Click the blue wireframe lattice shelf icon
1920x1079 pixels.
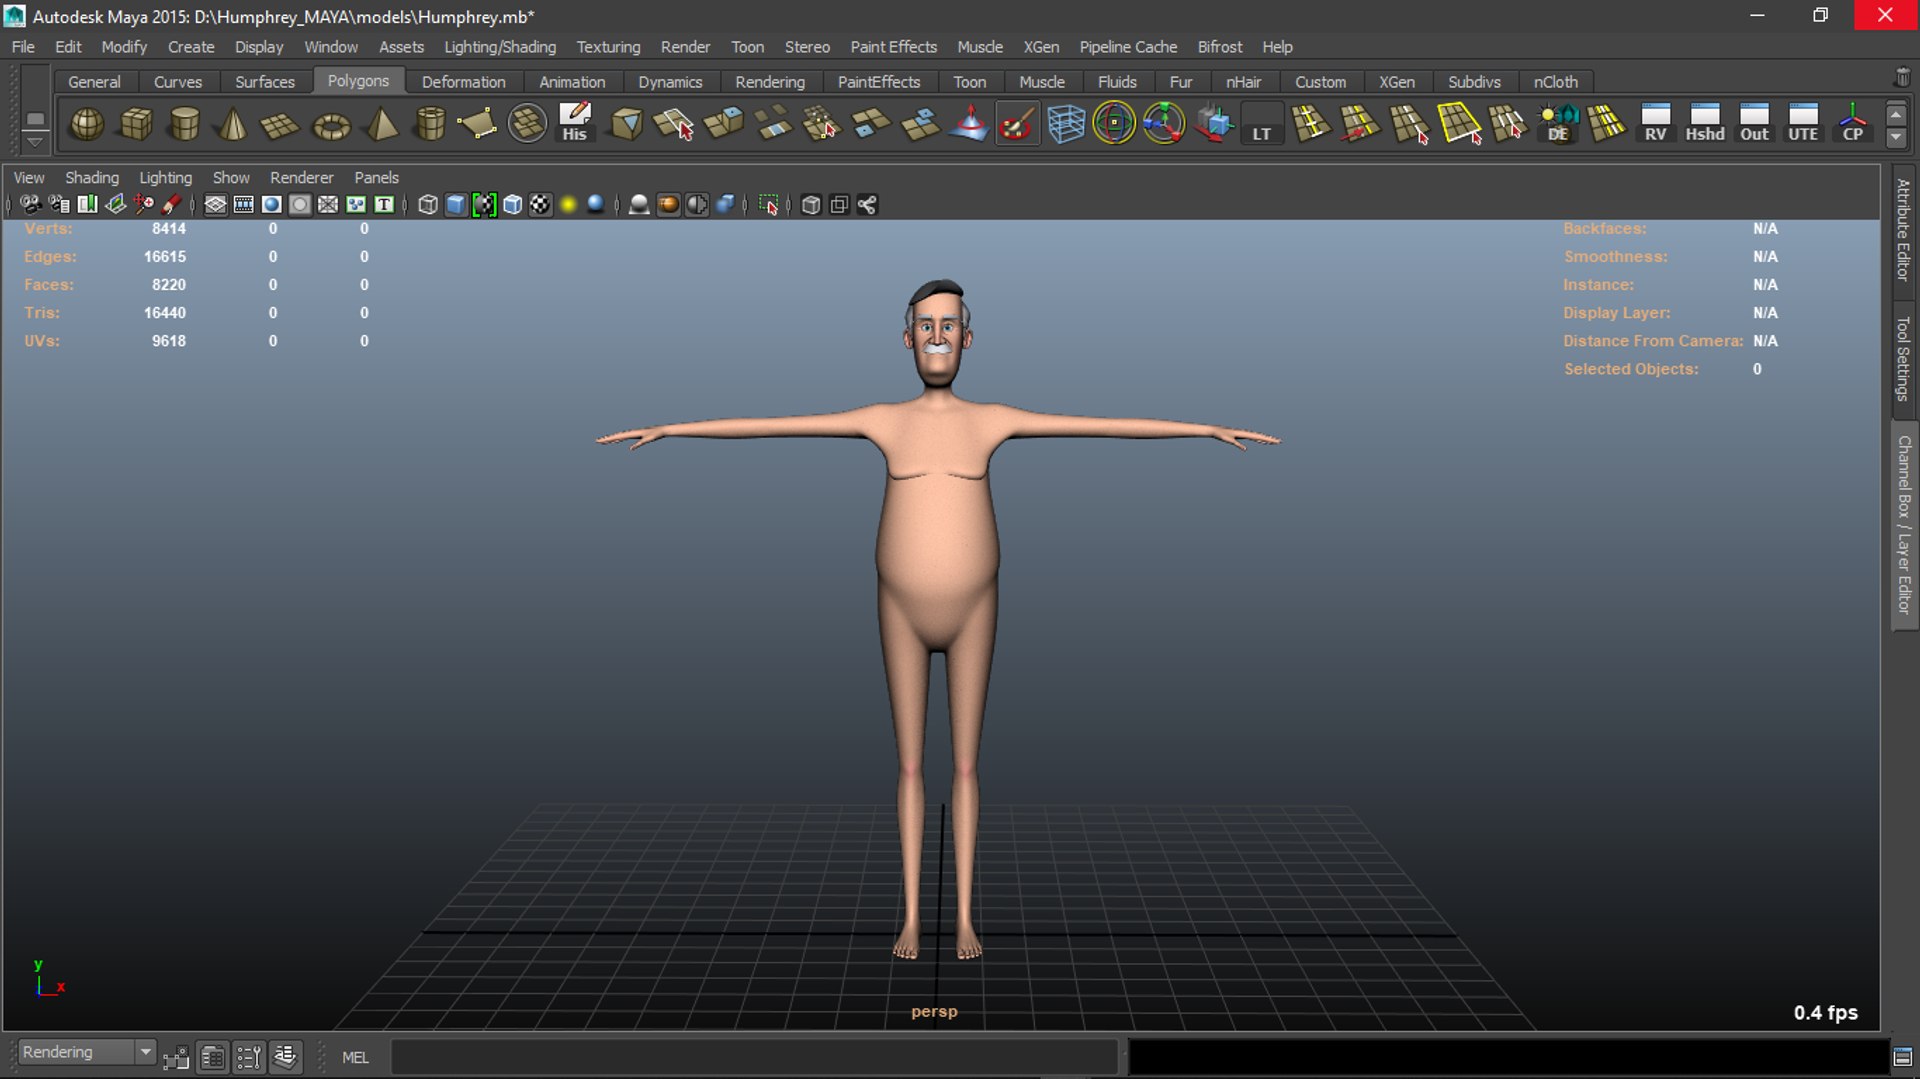tap(1066, 124)
